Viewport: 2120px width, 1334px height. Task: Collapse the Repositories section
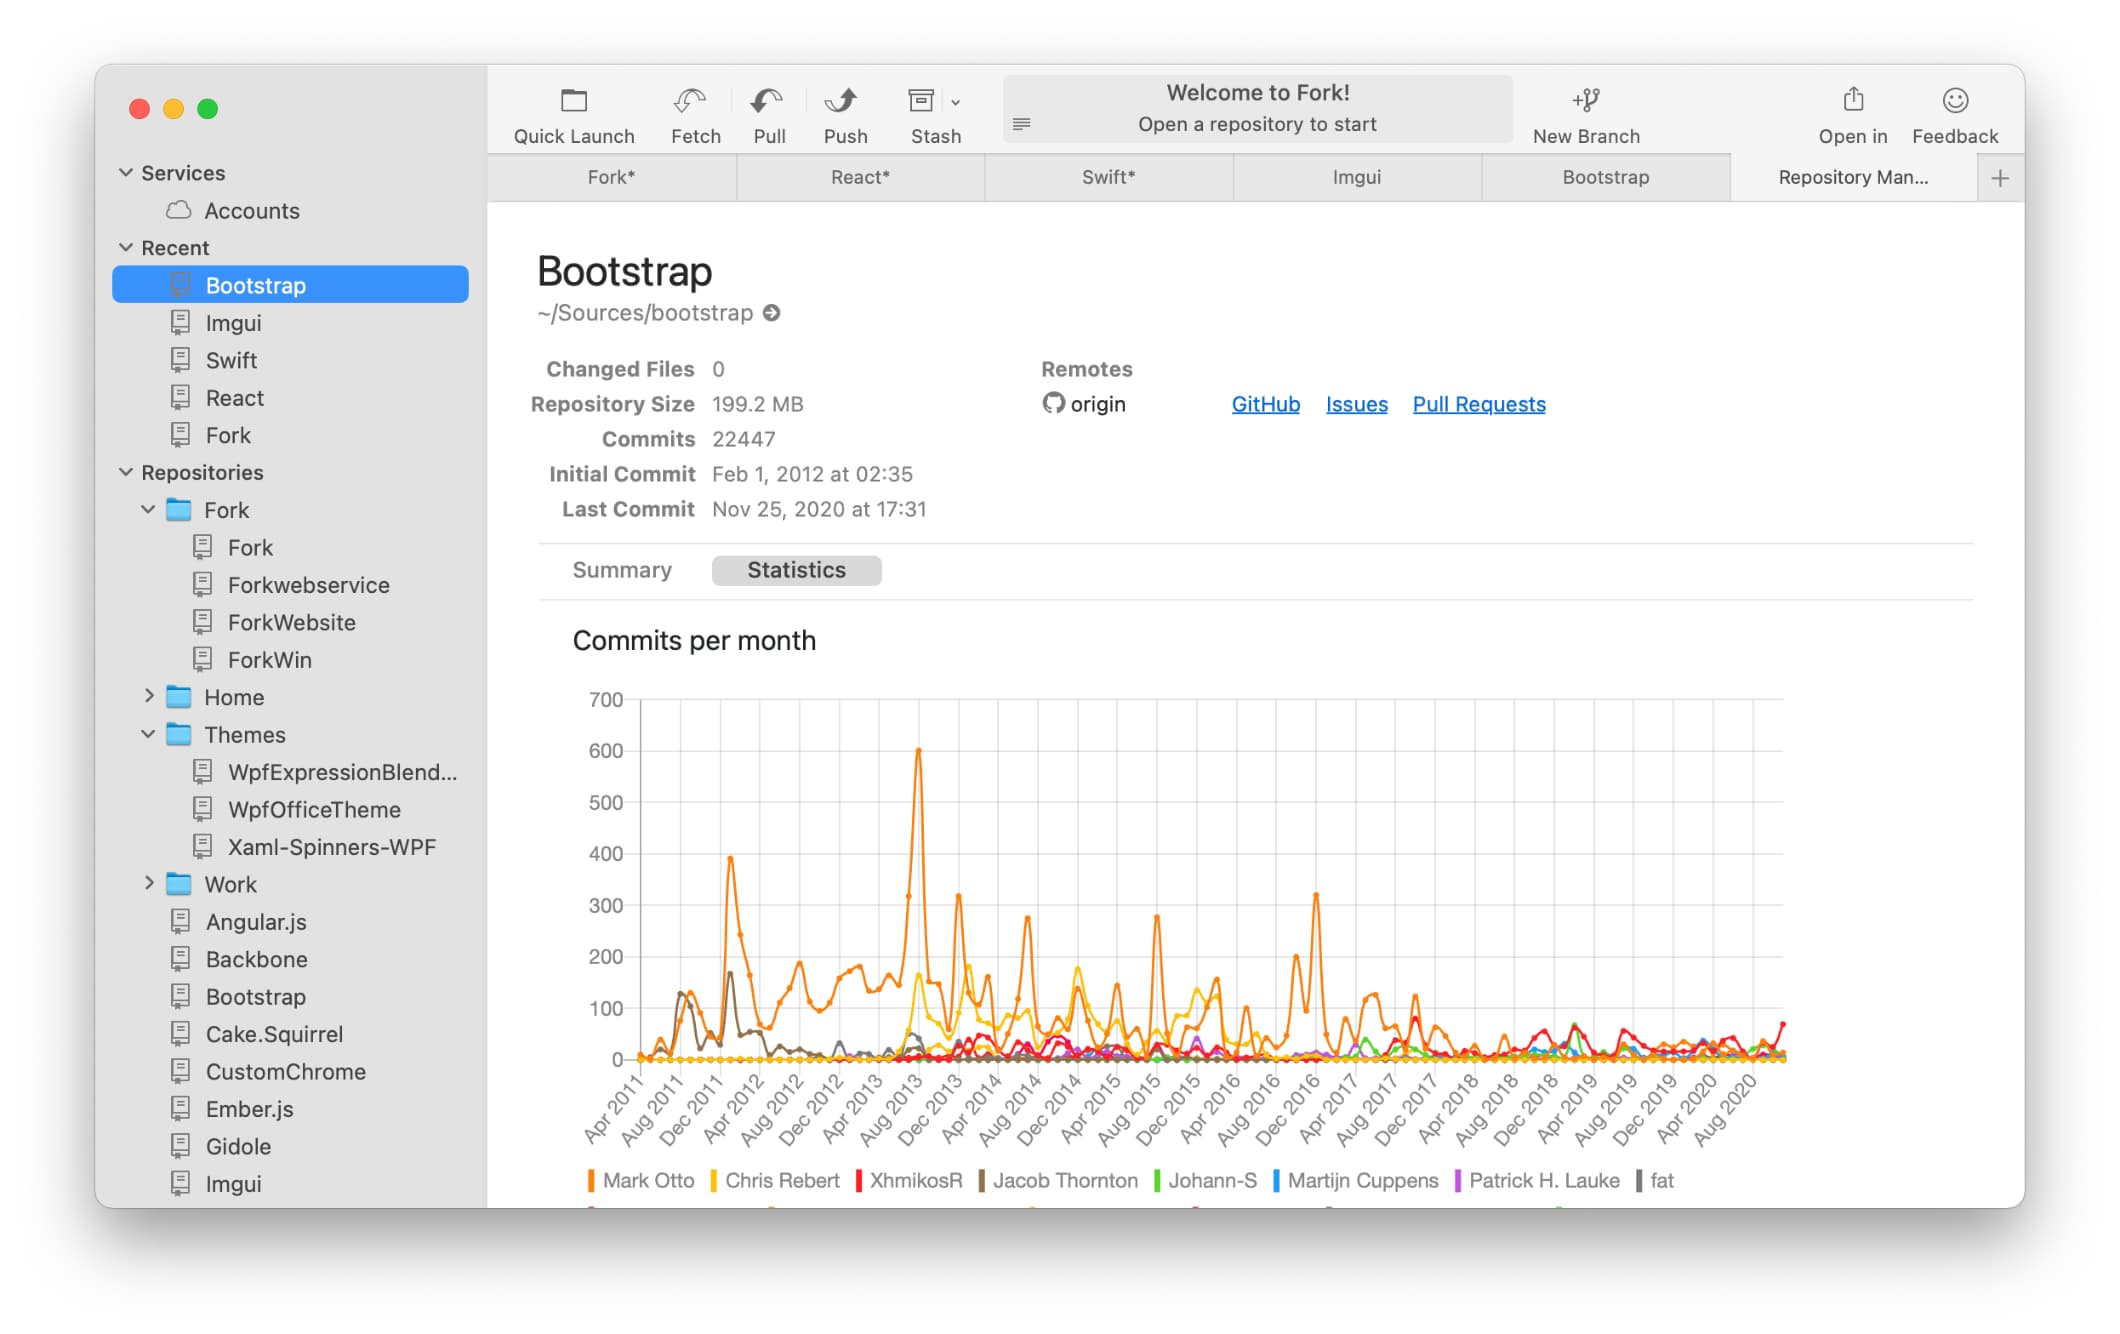pos(126,472)
